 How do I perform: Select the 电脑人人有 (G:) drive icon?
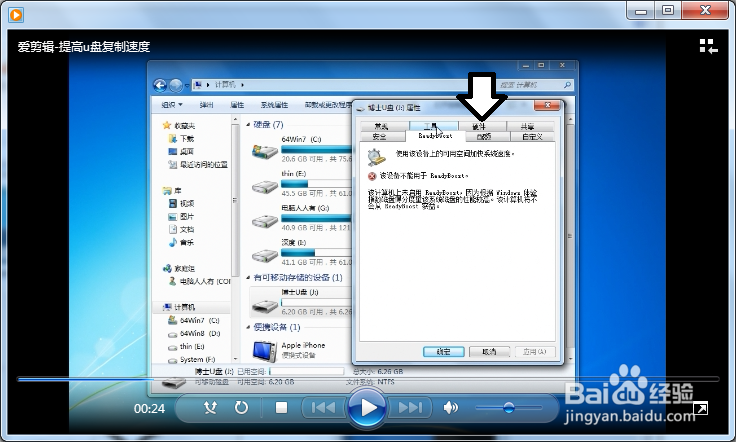coord(265,221)
